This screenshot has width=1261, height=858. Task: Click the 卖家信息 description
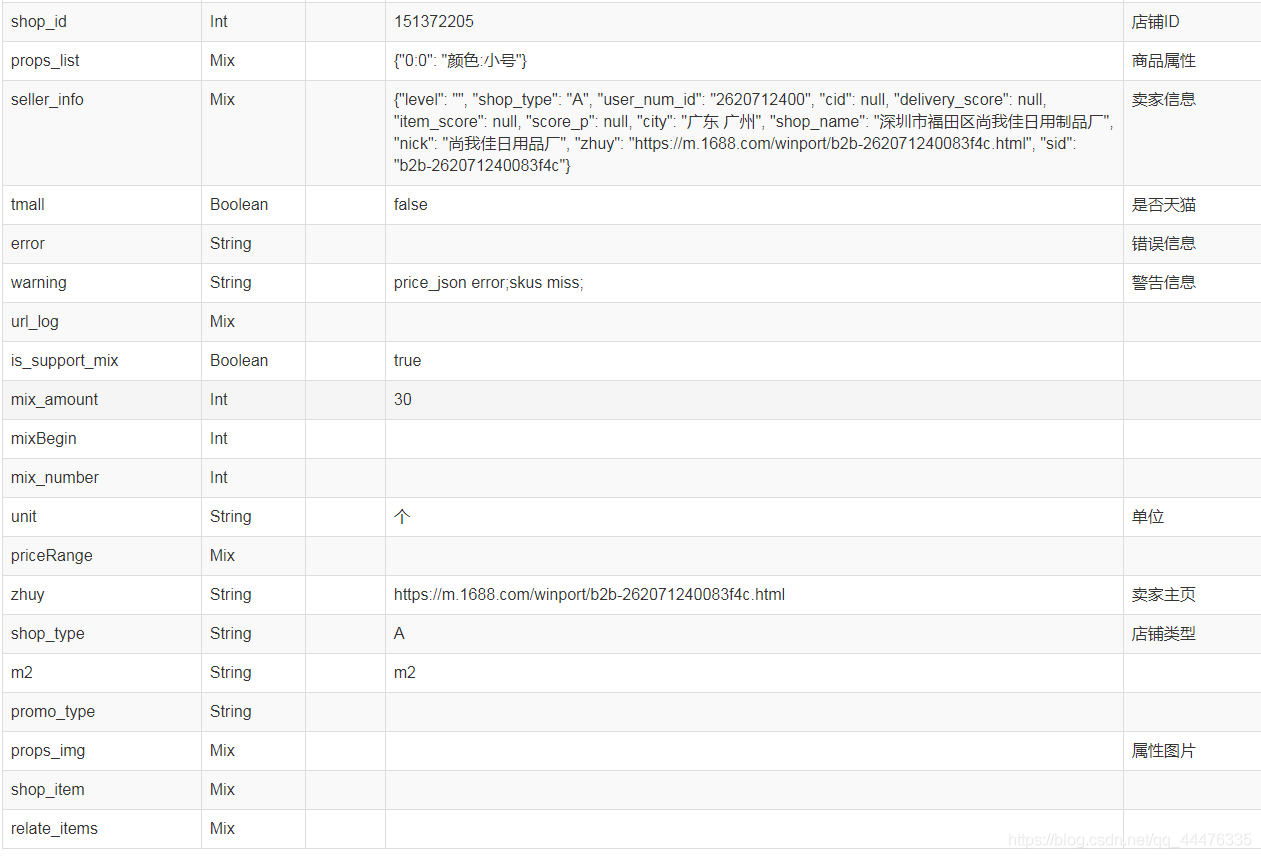1163,100
